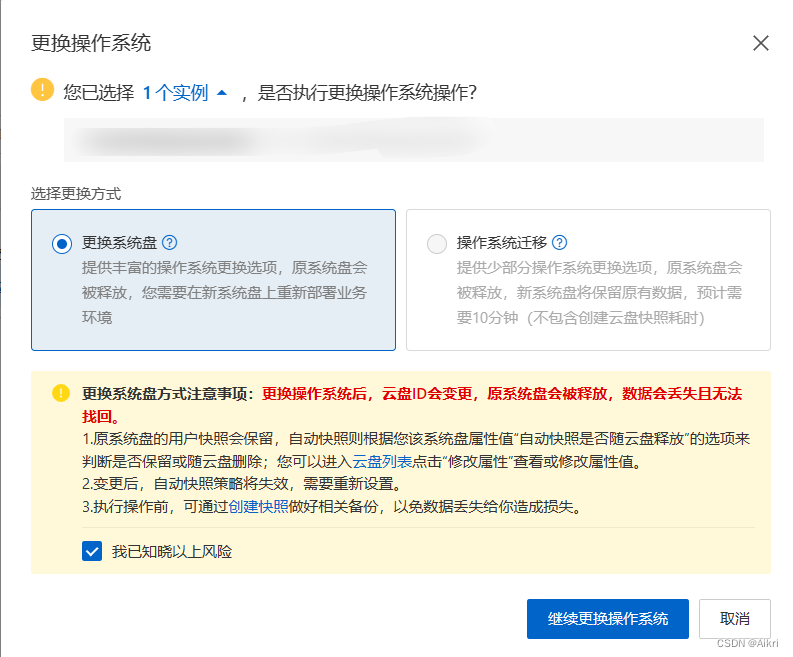Select the 更换系统盘 radio option

62,244
